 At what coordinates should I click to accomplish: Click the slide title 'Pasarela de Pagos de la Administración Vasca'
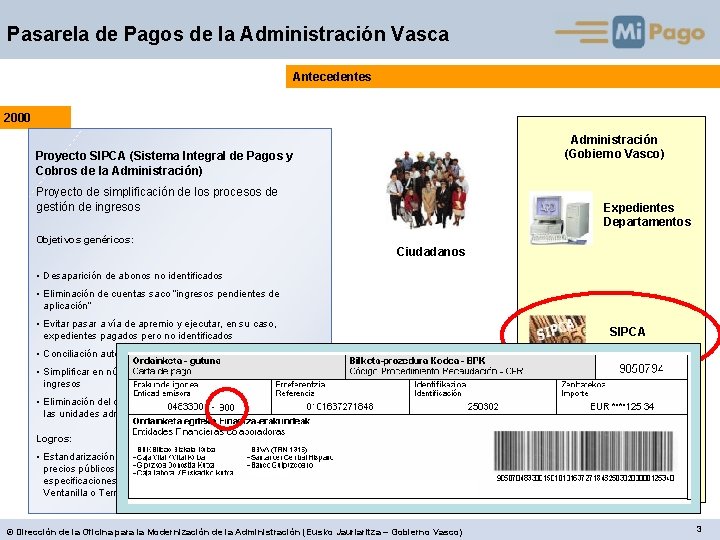click(x=228, y=34)
